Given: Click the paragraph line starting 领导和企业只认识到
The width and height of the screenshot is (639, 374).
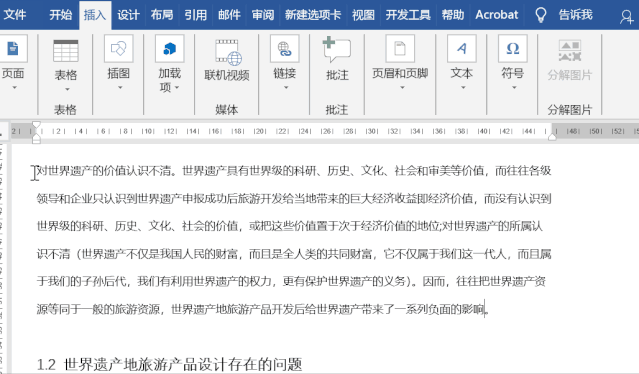Looking at the screenshot, I should pos(294,198).
